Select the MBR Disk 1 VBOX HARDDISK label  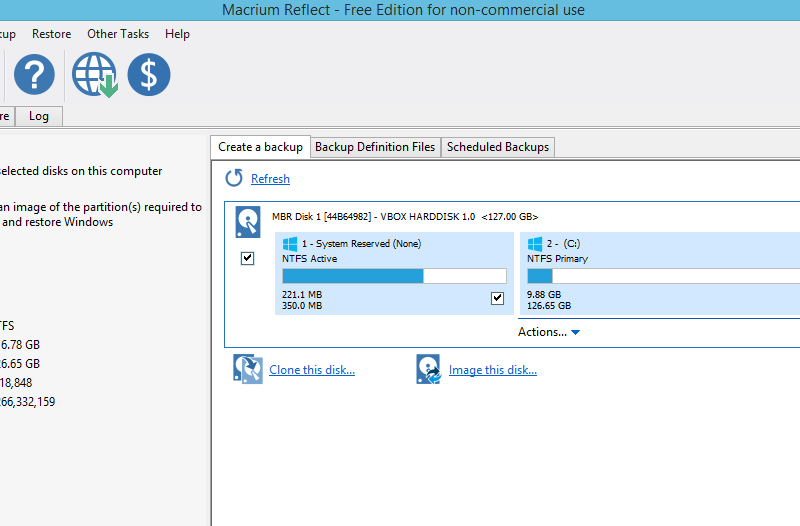[x=405, y=217]
